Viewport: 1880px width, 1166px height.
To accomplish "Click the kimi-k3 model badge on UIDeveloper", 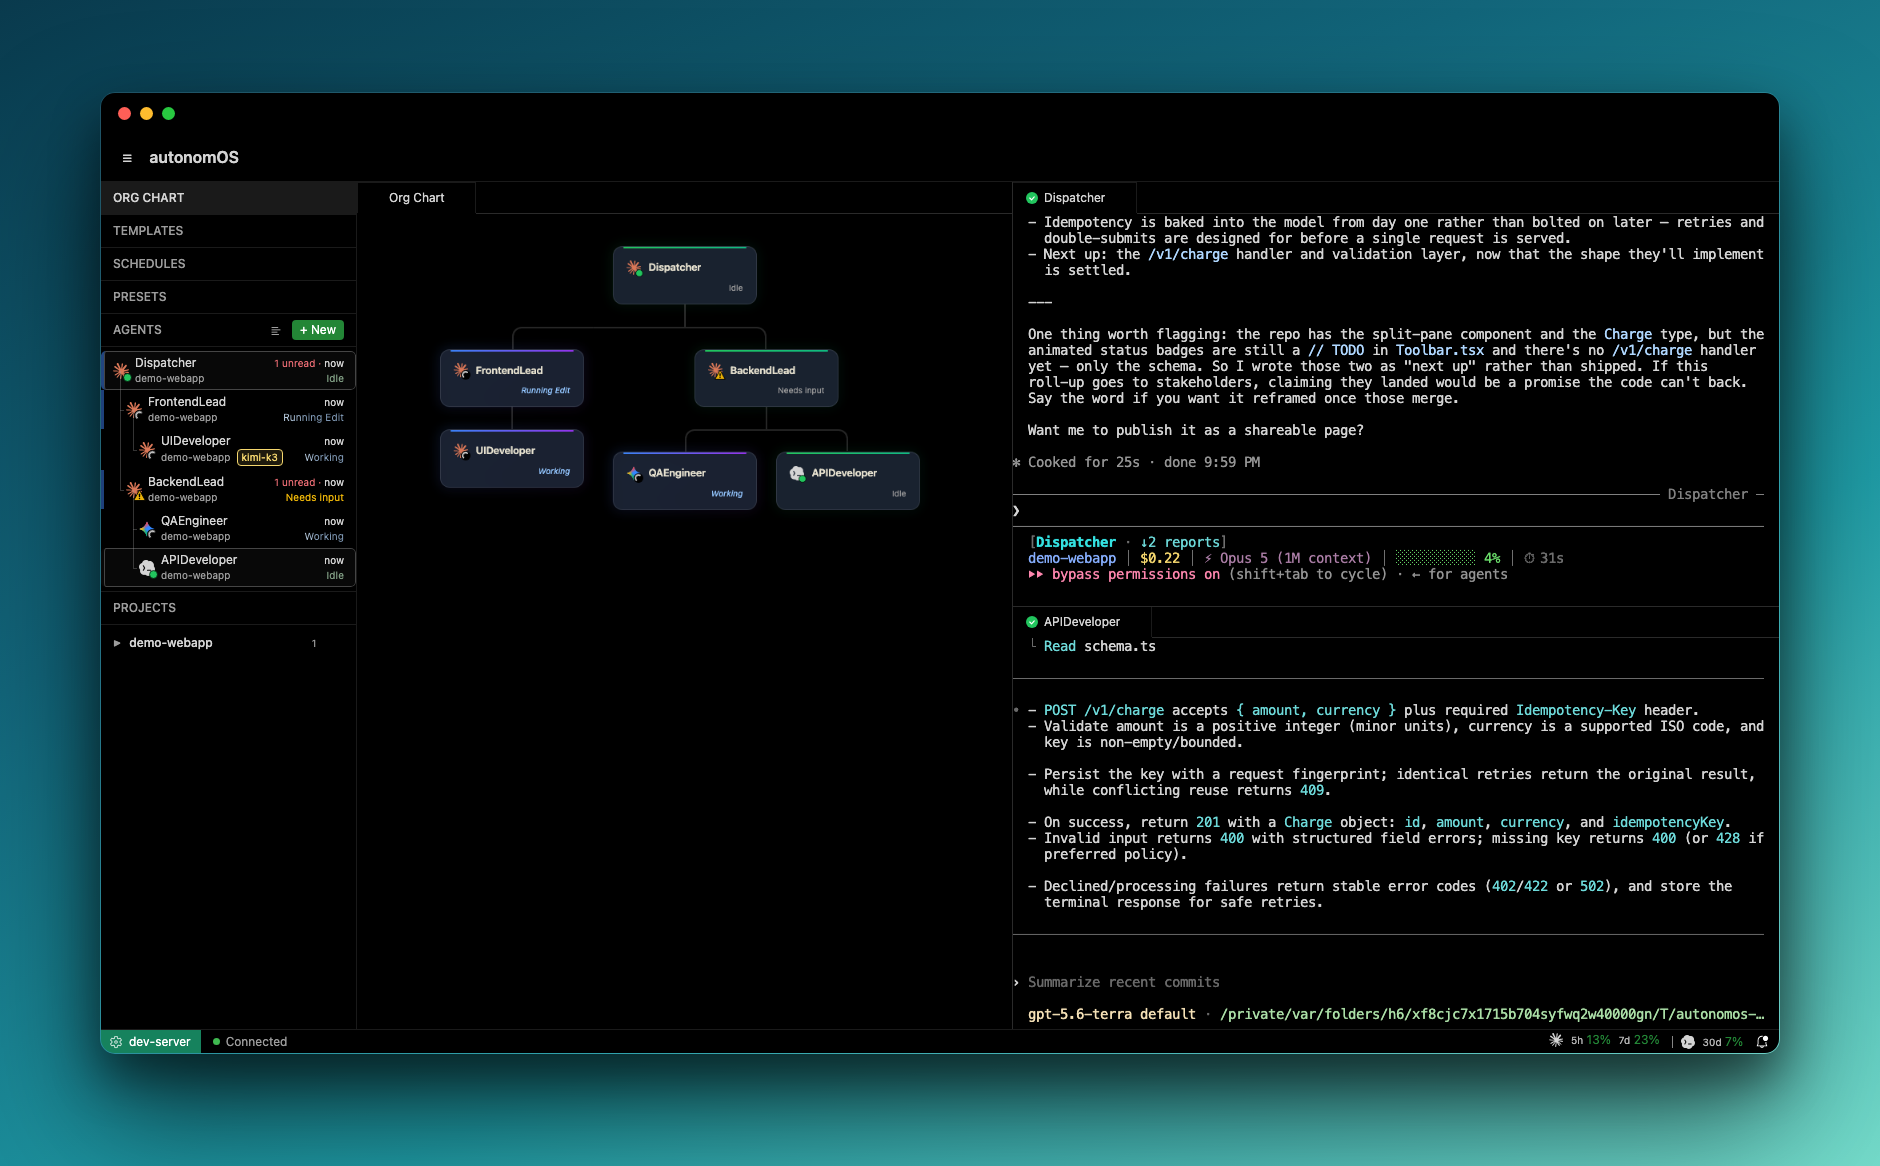I will coord(260,458).
